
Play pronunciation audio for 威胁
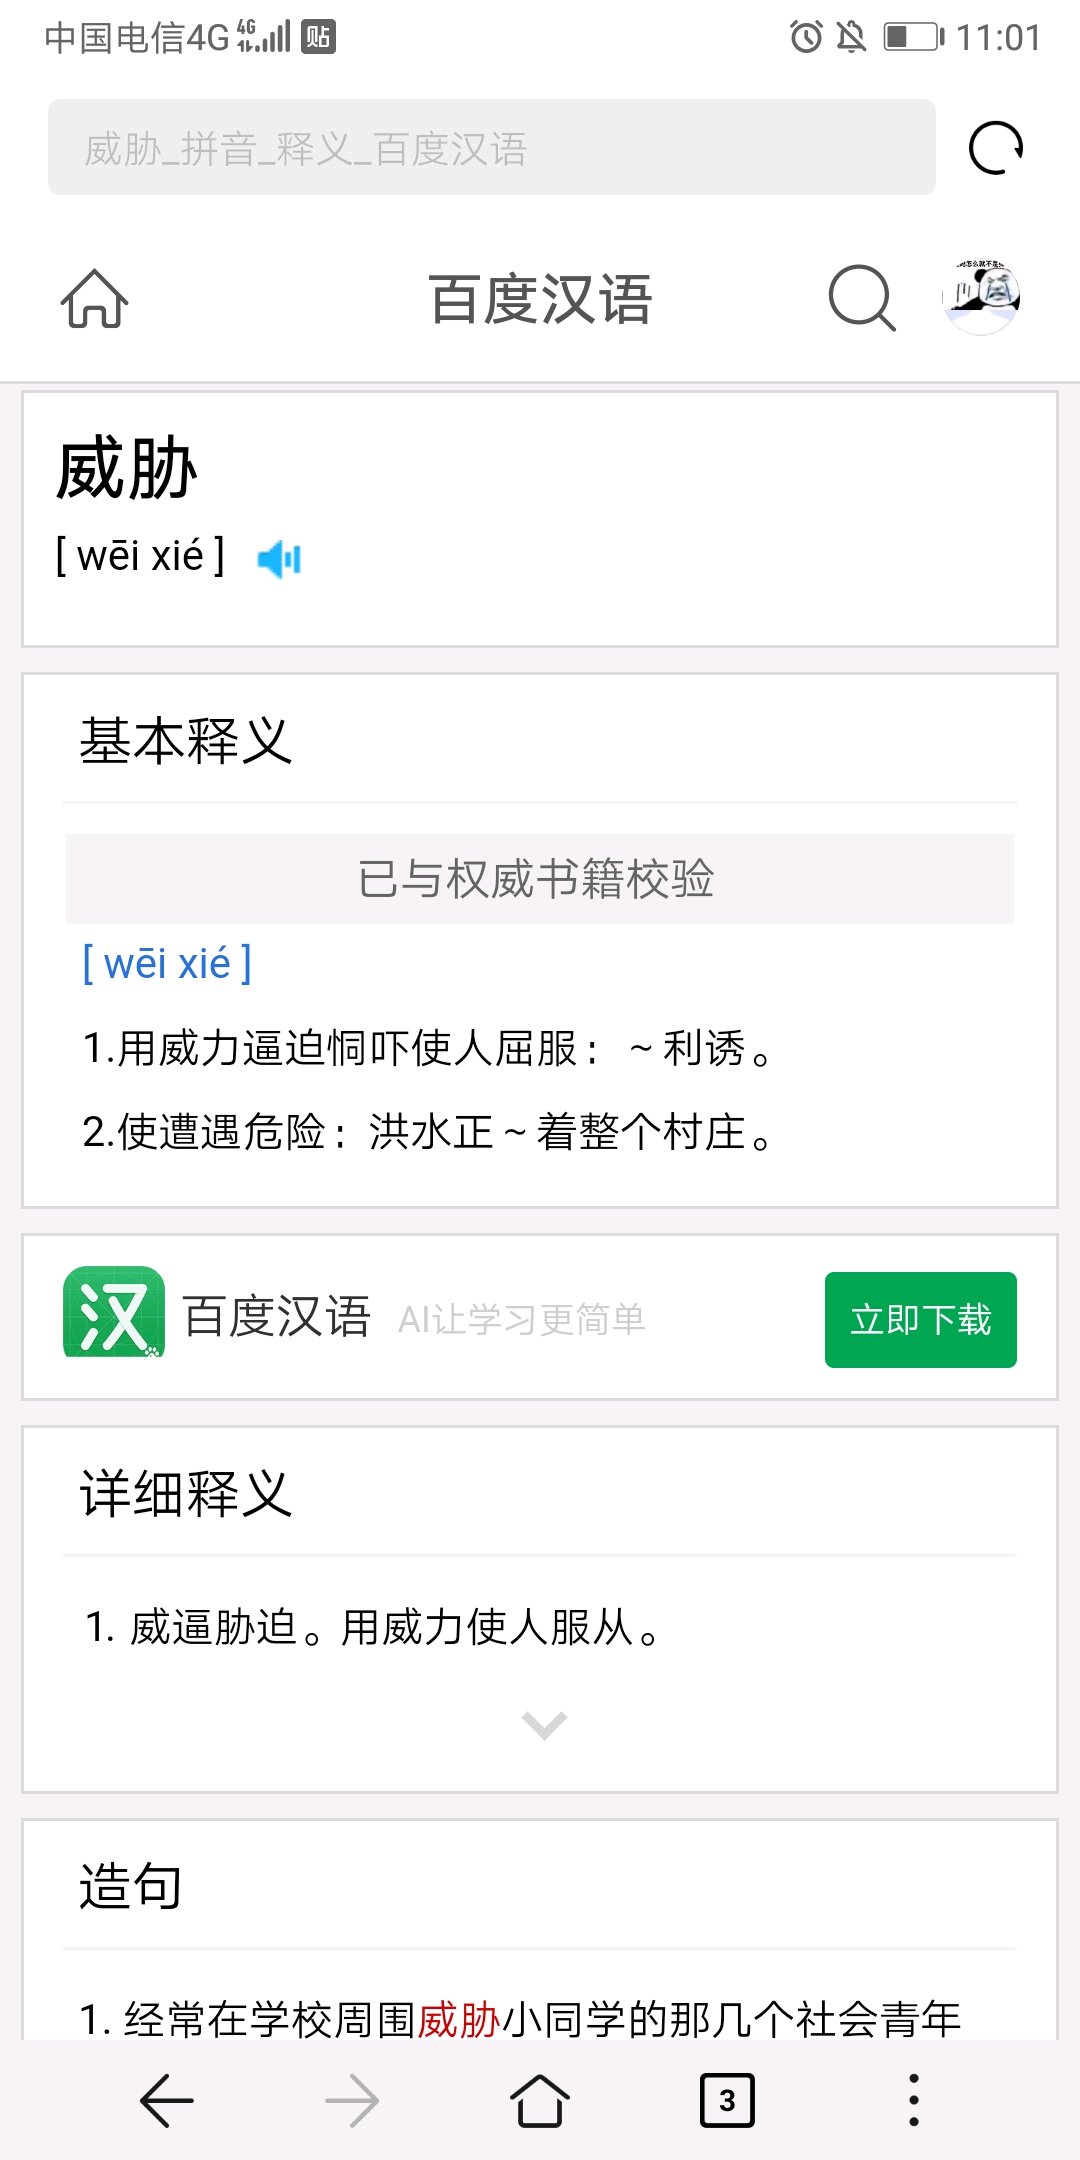coord(279,558)
